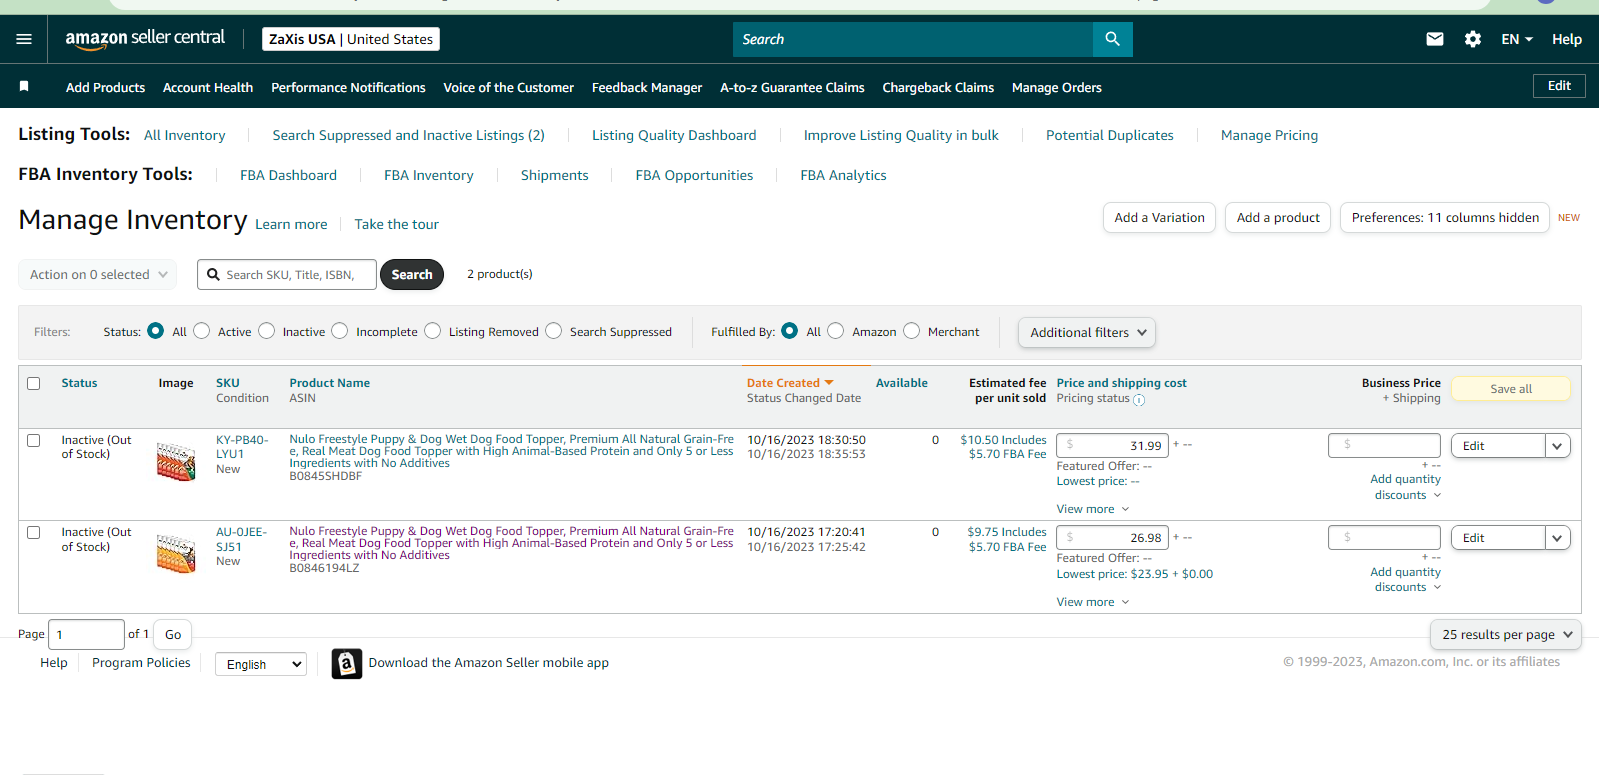Open the 25 results per page dropdown
Image resolution: width=1599 pixels, height=775 pixels.
(x=1506, y=635)
